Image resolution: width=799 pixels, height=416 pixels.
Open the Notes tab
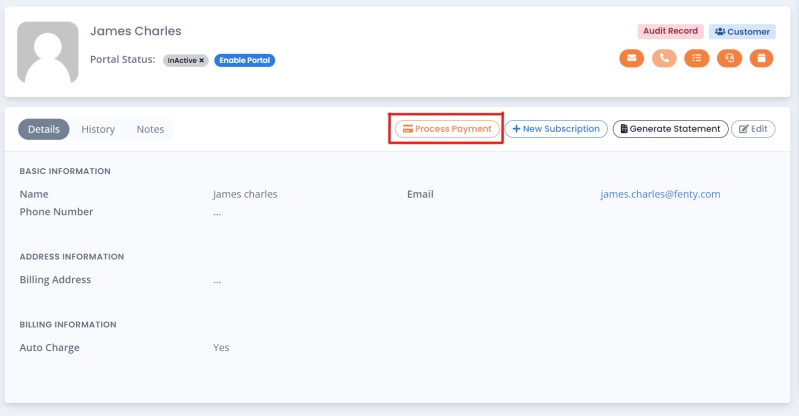click(150, 129)
